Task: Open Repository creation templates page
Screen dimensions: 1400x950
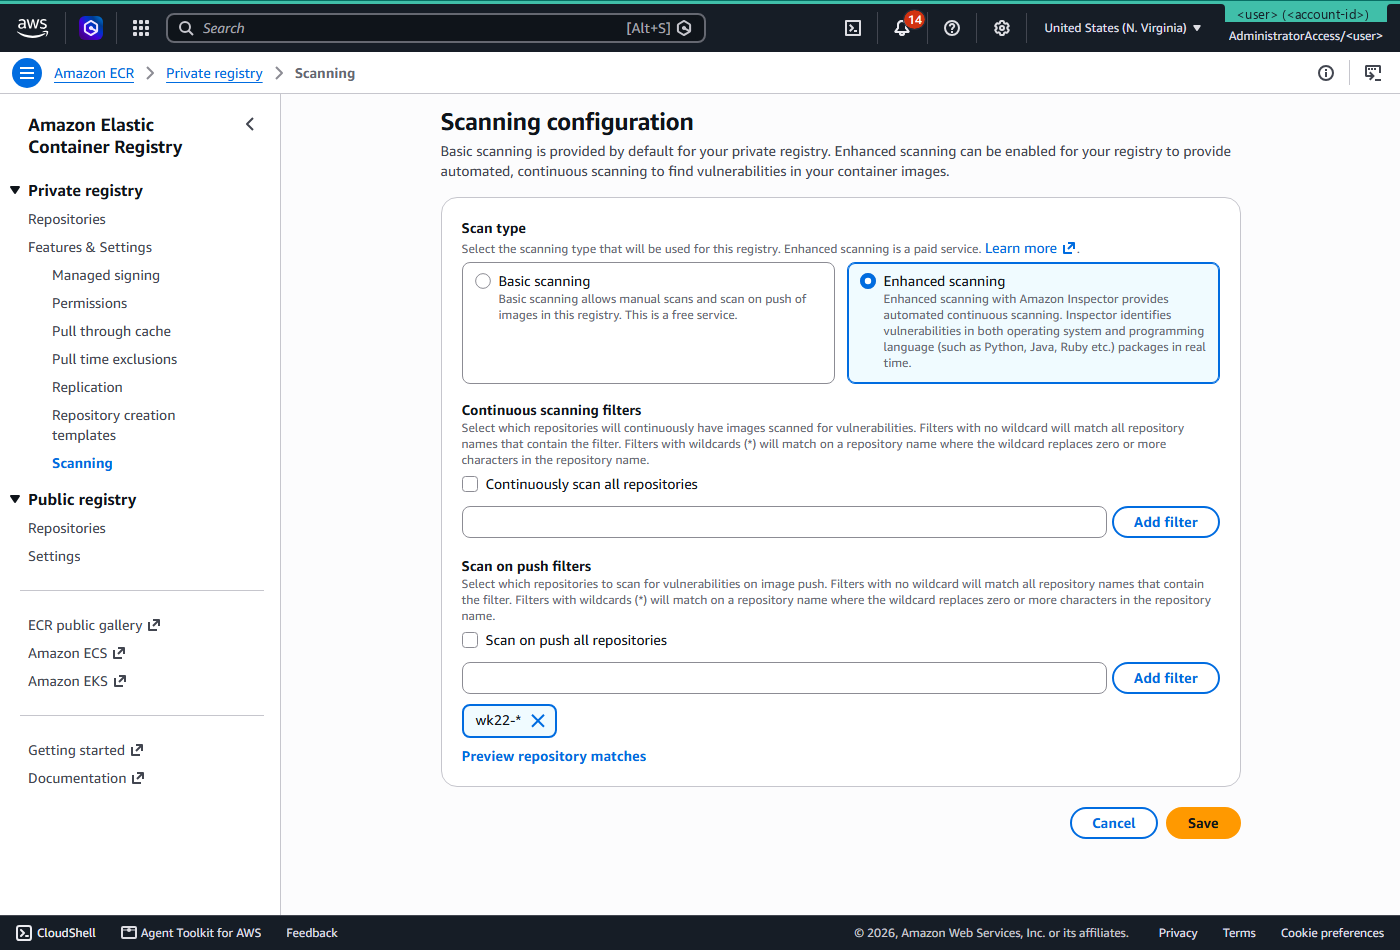Action: [x=113, y=425]
